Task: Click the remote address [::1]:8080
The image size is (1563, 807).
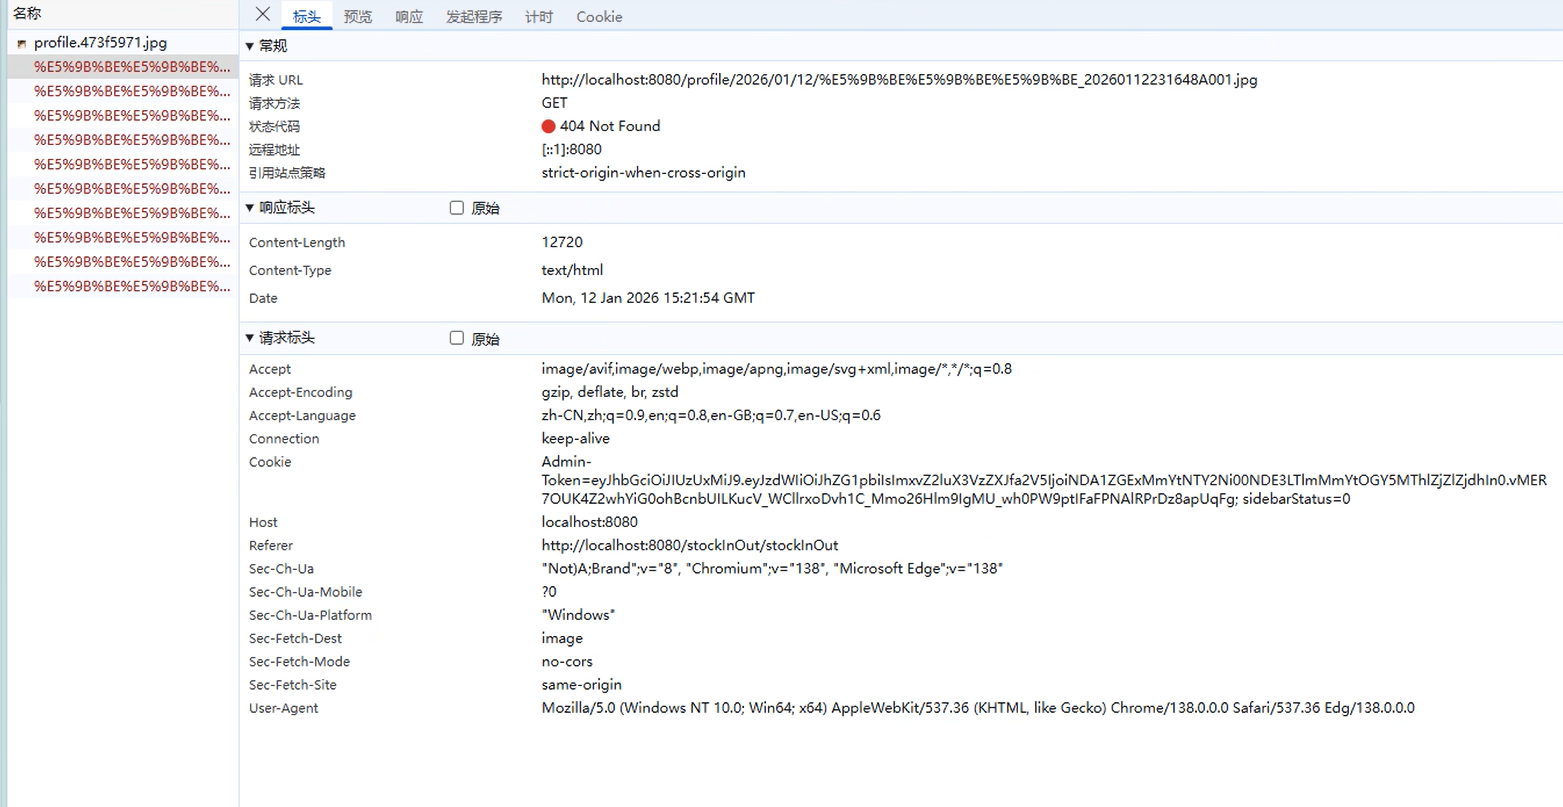Action: pos(571,149)
